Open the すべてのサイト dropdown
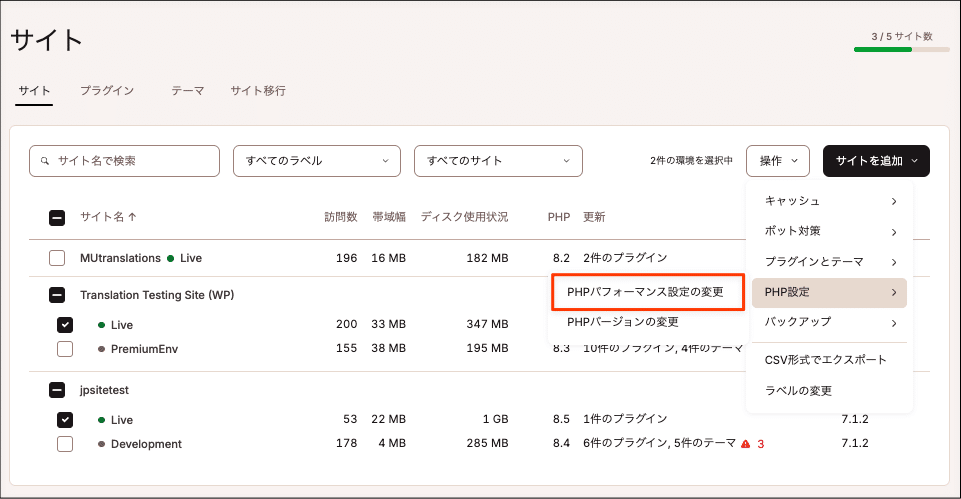The width and height of the screenshot is (961, 499). click(x=498, y=161)
